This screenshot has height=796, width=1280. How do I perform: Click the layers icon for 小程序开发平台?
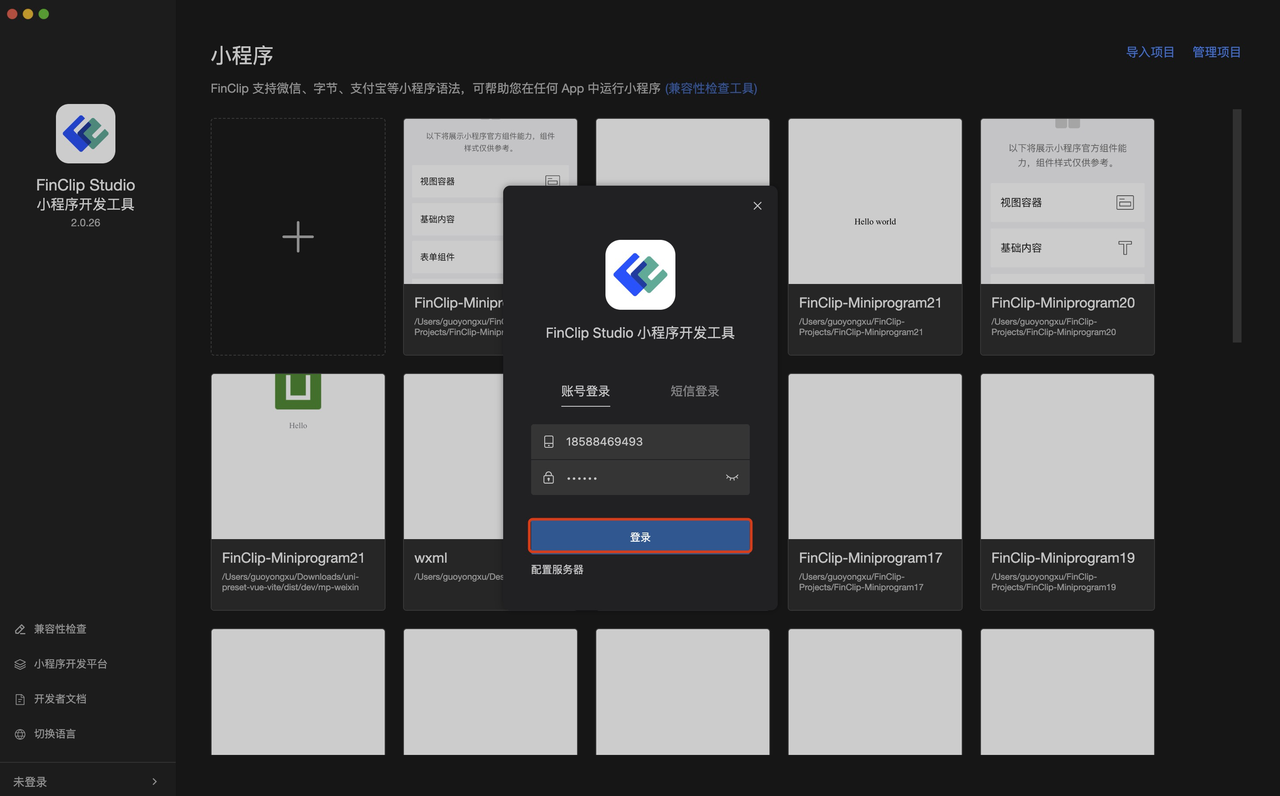point(20,664)
